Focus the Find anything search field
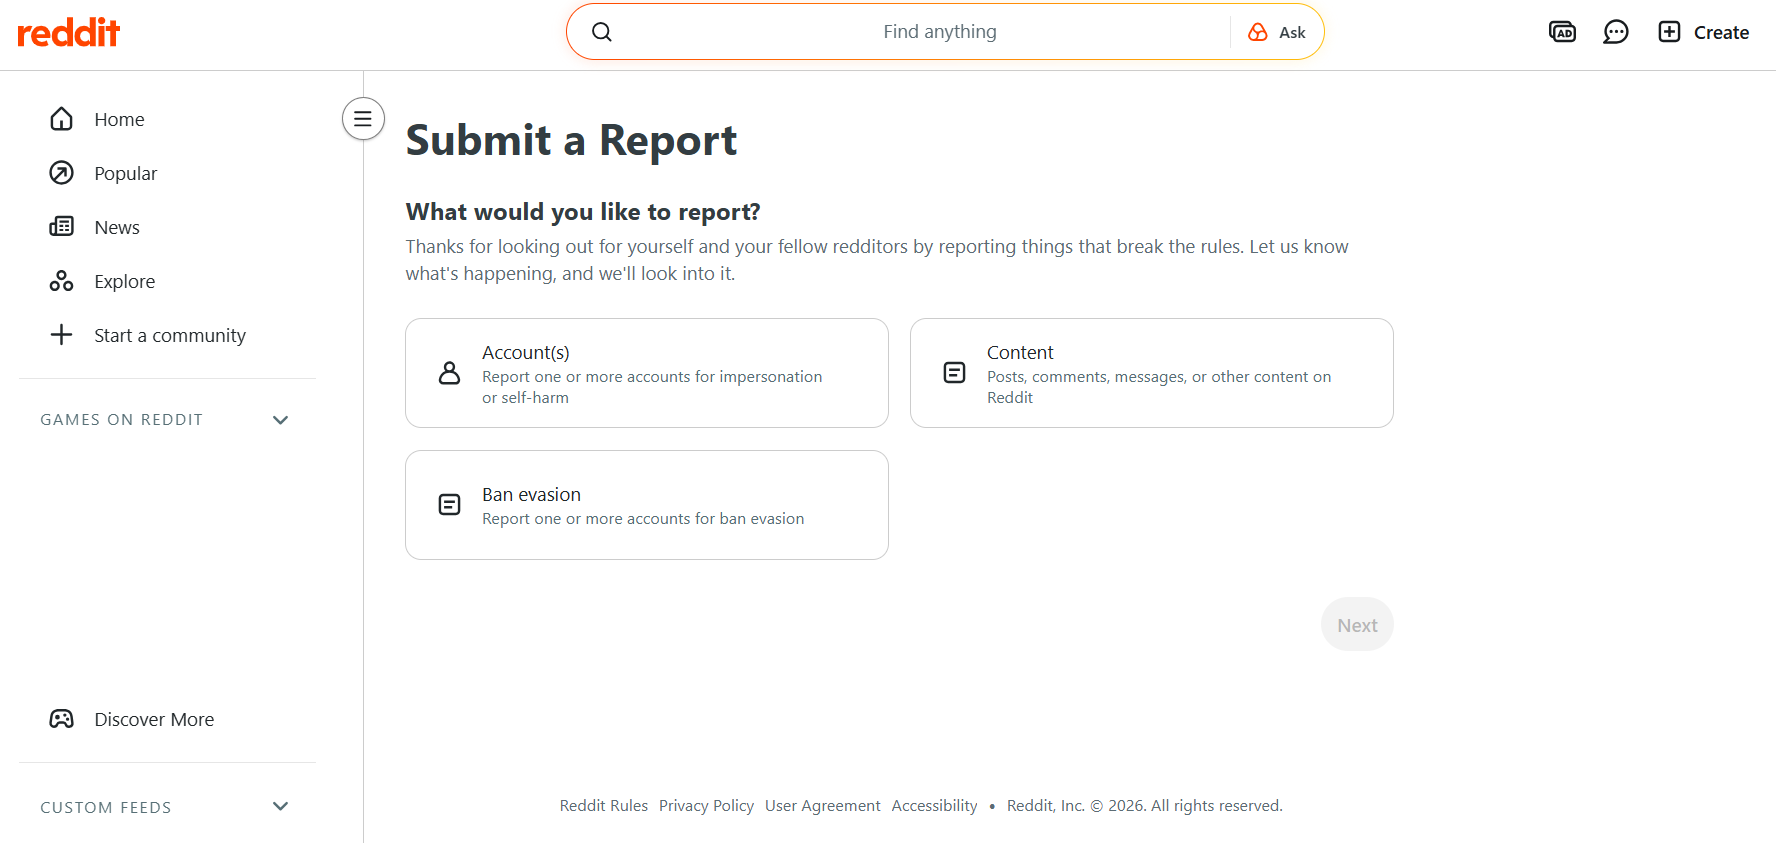Screen dimensions: 1776x843 click(940, 32)
